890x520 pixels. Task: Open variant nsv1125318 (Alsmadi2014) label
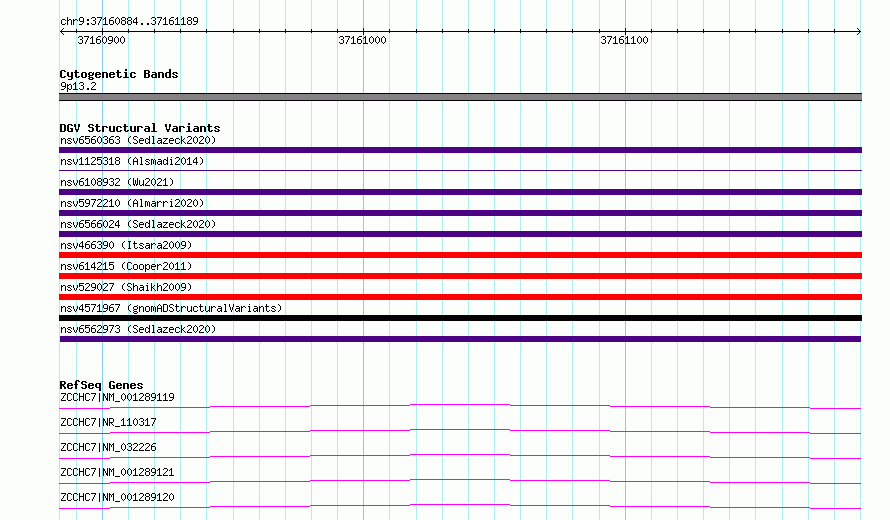(132, 161)
